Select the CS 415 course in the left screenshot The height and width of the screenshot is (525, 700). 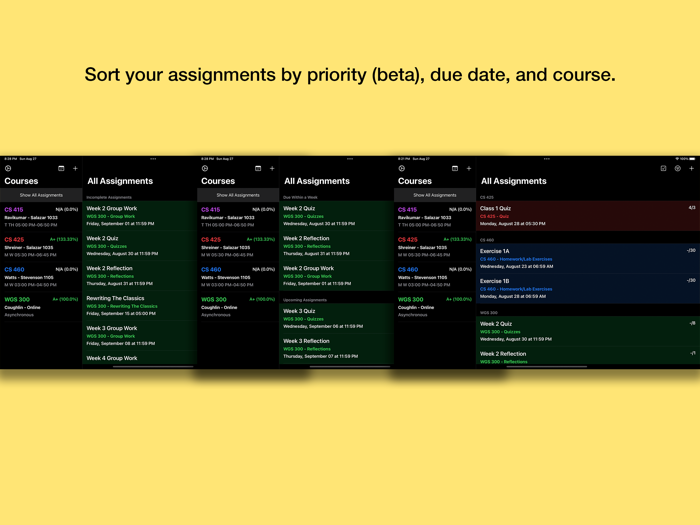[41, 217]
